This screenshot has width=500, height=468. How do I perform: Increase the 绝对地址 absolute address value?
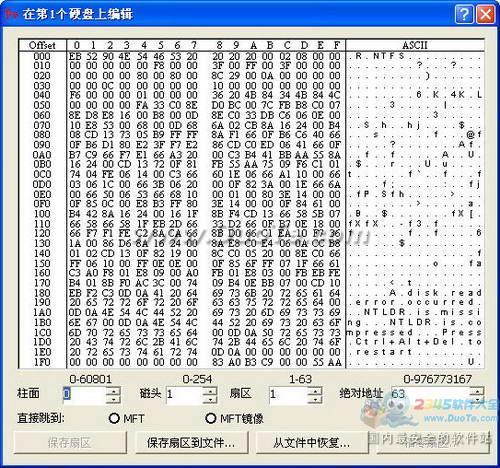point(477,391)
